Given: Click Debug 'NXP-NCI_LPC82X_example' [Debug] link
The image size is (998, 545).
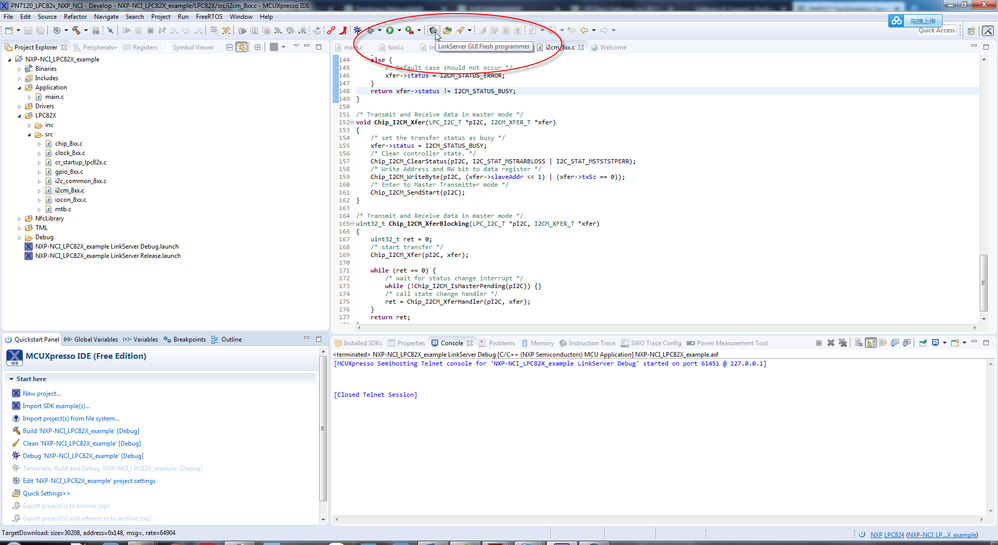Looking at the screenshot, I should click(x=83, y=456).
